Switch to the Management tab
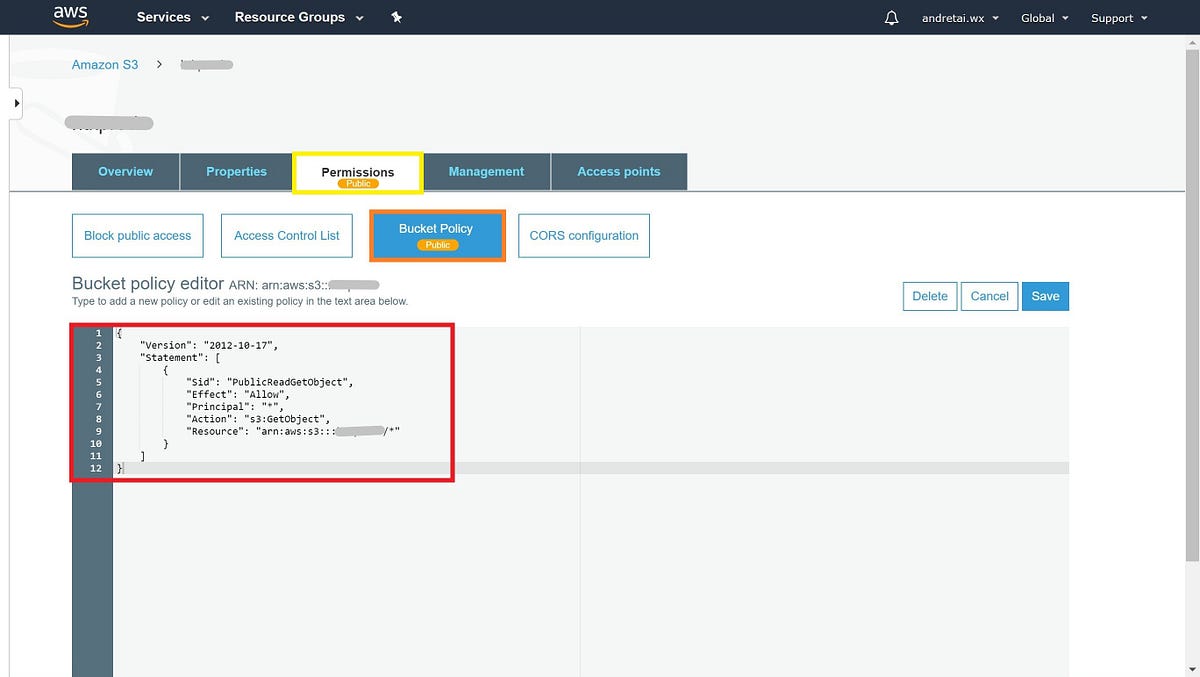The image size is (1200, 677). (486, 171)
